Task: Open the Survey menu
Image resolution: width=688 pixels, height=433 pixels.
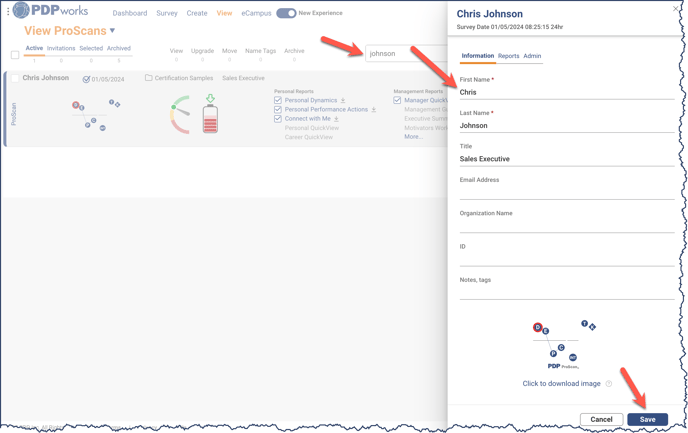Action: pyautogui.click(x=167, y=13)
